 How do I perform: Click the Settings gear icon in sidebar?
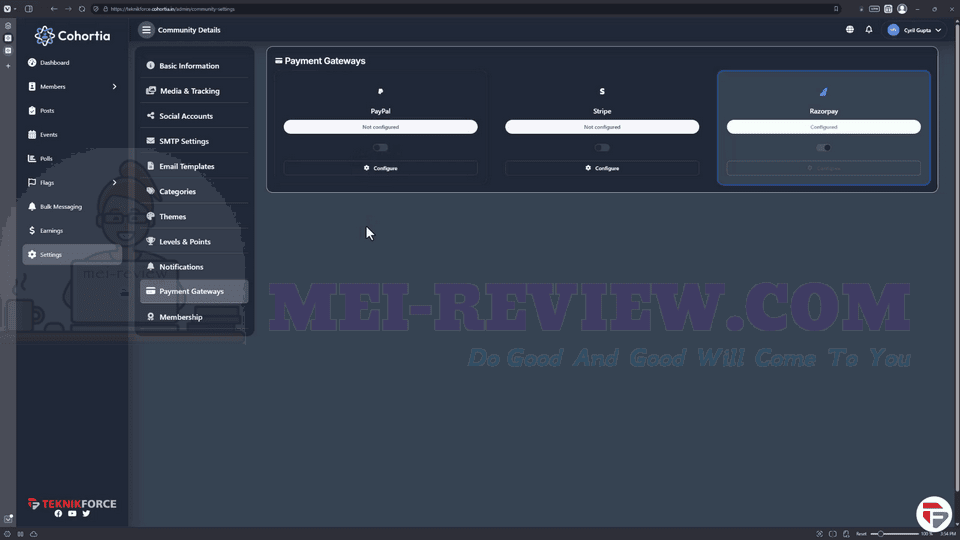coord(32,255)
